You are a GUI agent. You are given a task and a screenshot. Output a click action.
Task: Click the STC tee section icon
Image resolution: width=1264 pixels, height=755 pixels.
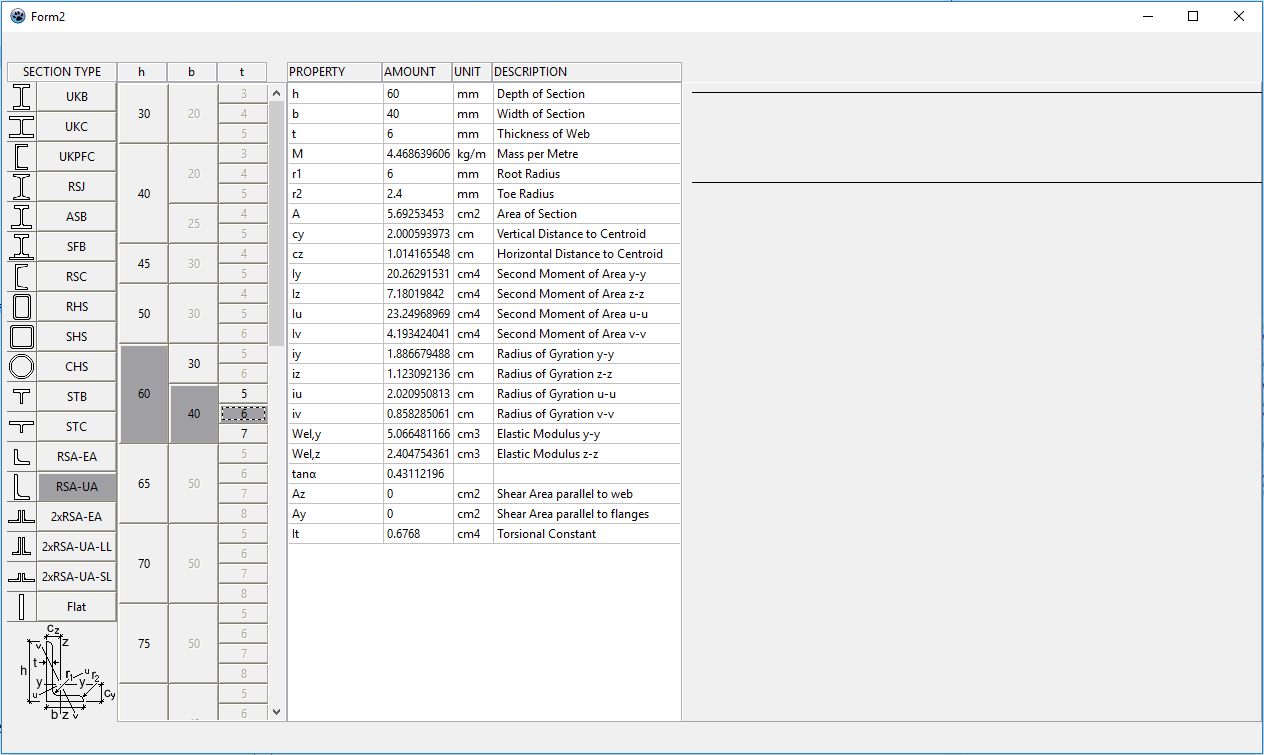(x=22, y=427)
